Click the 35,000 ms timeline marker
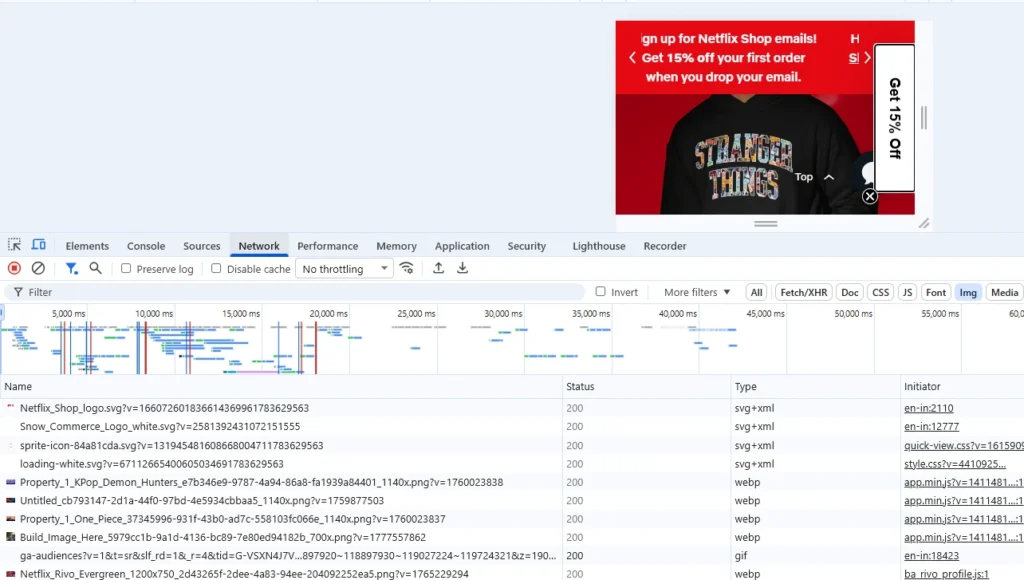This screenshot has width=1024, height=580. (x=591, y=314)
